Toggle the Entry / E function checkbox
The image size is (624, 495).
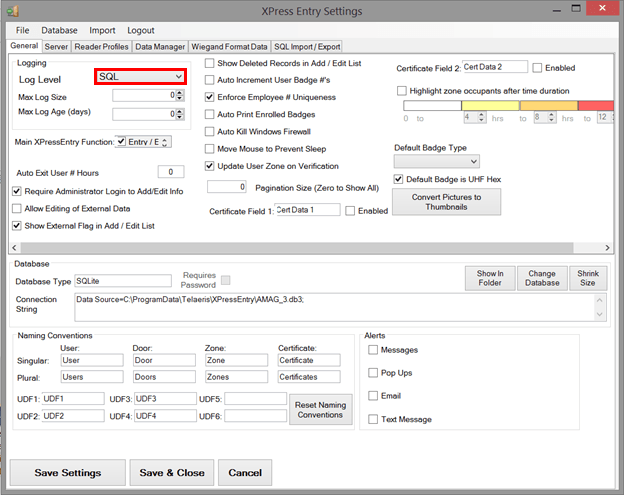pos(122,141)
